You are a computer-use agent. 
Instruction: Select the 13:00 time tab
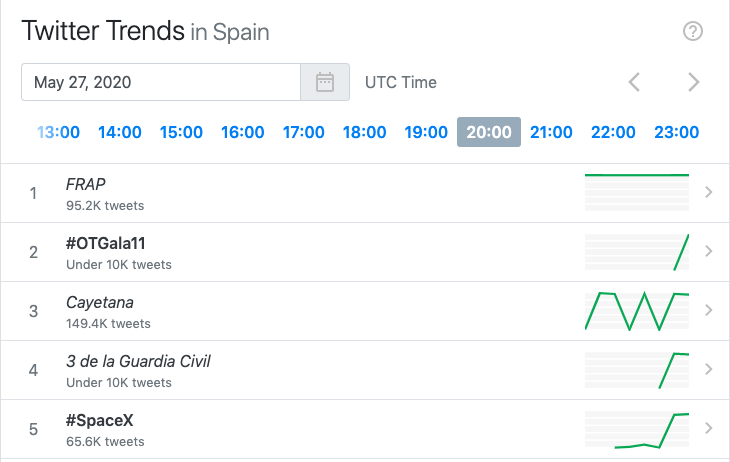point(58,132)
